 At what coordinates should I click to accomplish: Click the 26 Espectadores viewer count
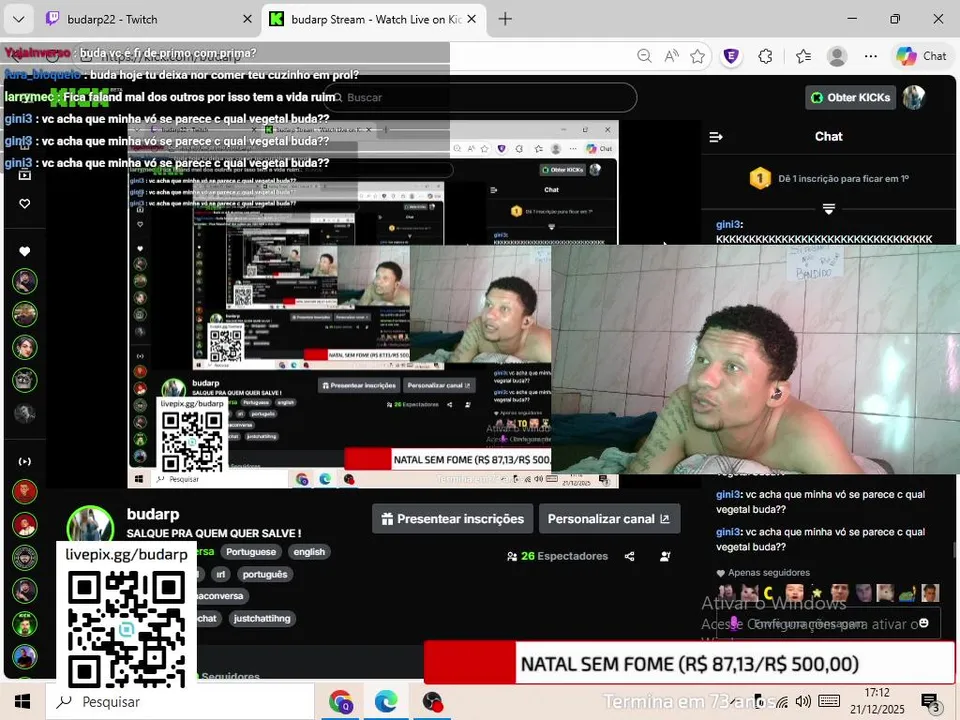tap(558, 557)
